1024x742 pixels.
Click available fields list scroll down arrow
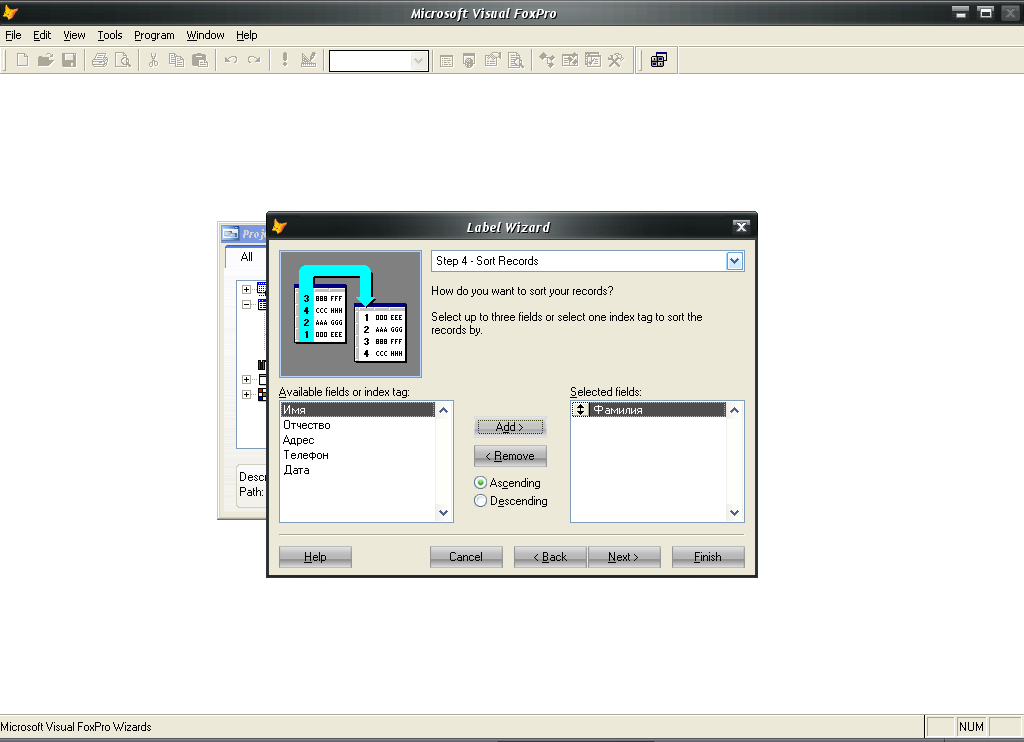point(443,513)
